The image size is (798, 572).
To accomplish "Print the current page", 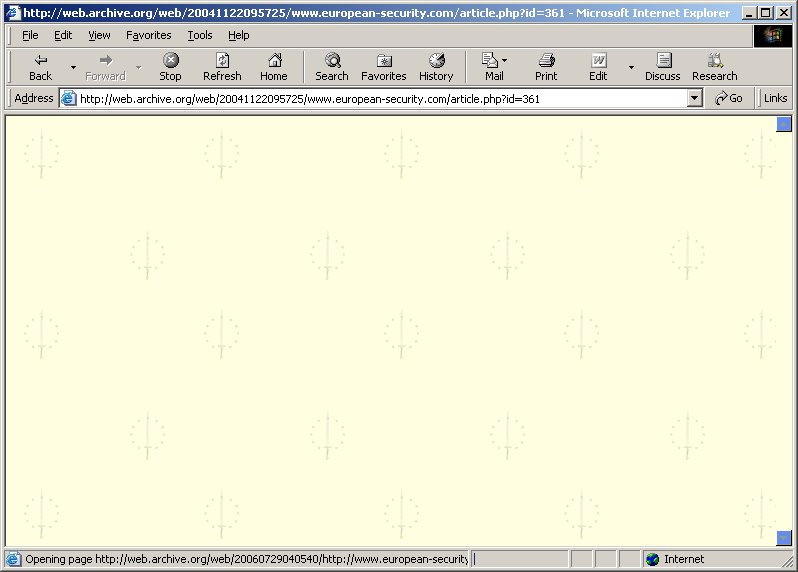I will [x=546, y=67].
